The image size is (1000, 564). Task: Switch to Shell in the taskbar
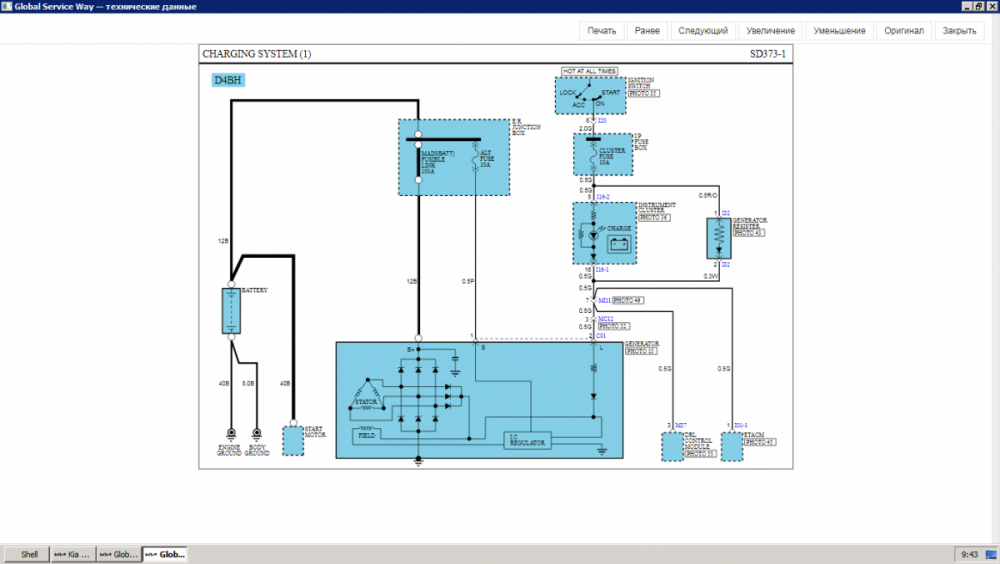coord(29,554)
